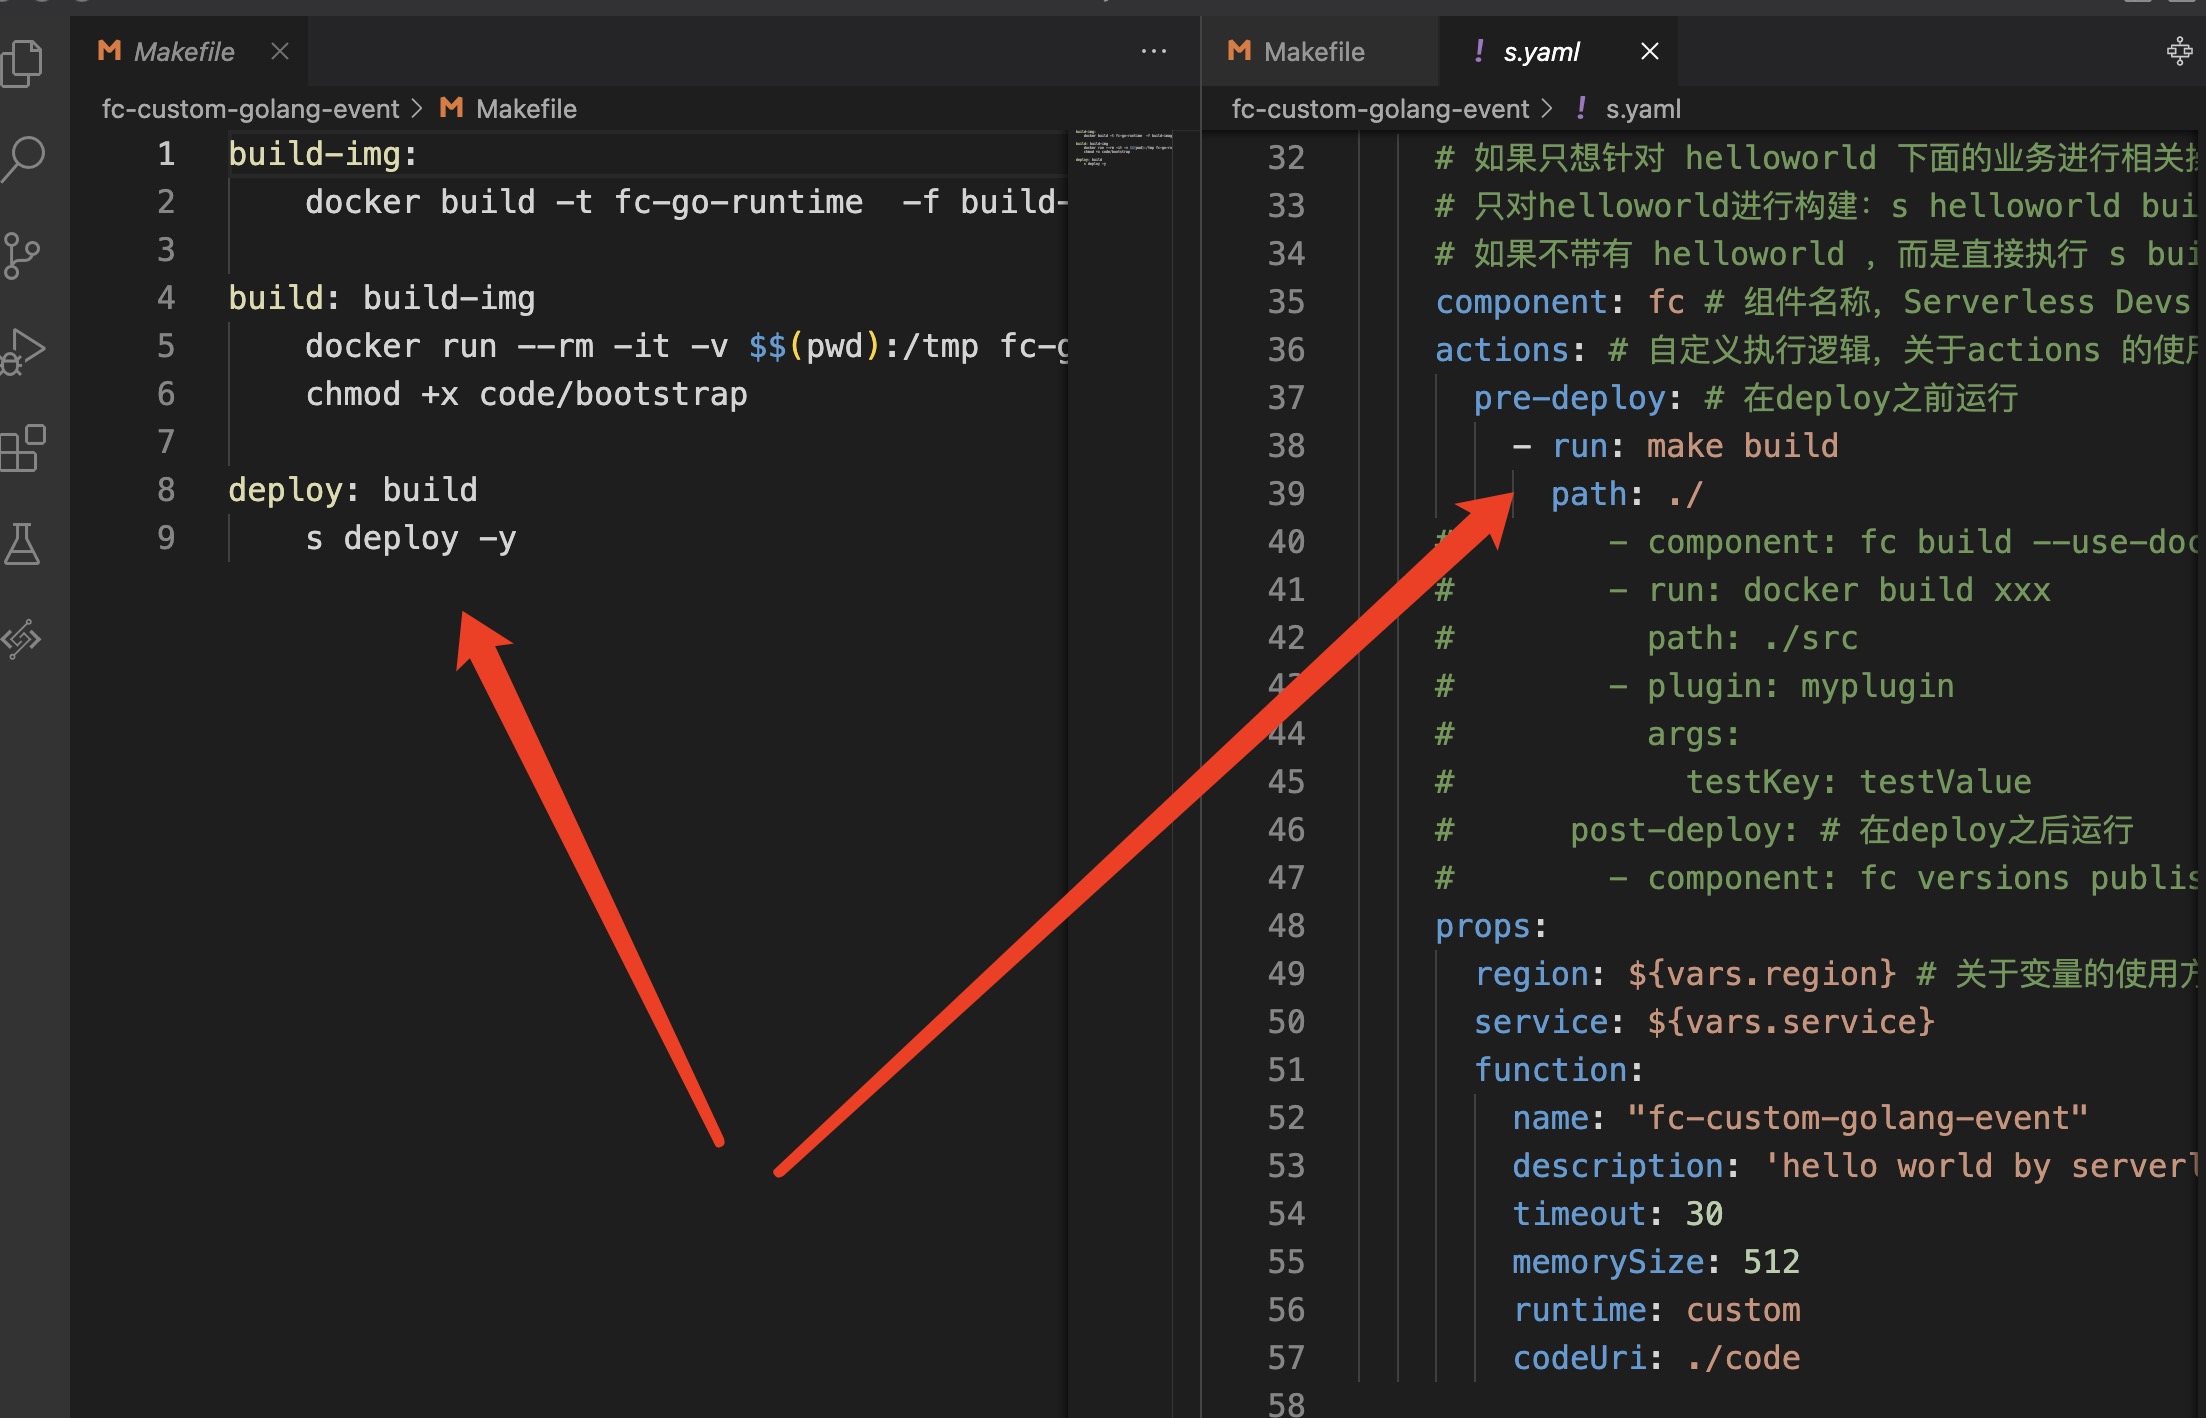Click 'docker build -t fc-go-runtime' line
This screenshot has height=1418, width=2206.
(x=686, y=202)
